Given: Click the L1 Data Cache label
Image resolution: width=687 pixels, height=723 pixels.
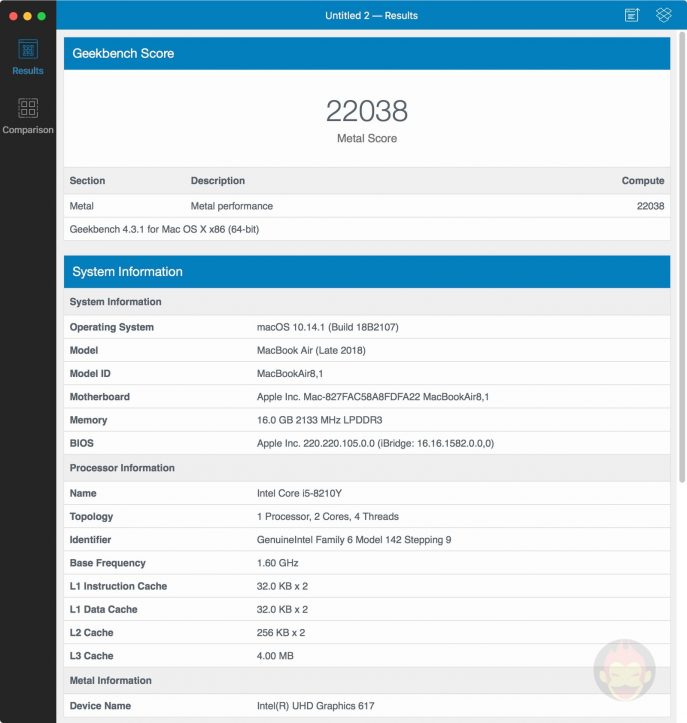Looking at the screenshot, I should (103, 610).
